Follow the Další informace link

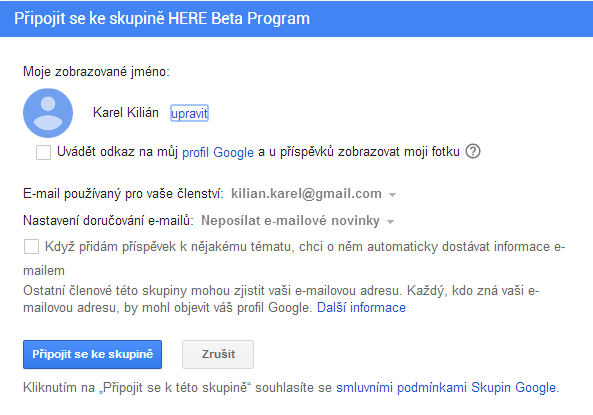click(361, 308)
